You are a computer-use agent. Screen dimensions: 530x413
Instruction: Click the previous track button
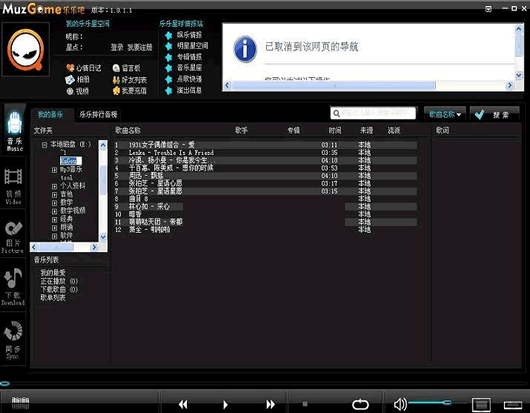pyautogui.click(x=183, y=404)
